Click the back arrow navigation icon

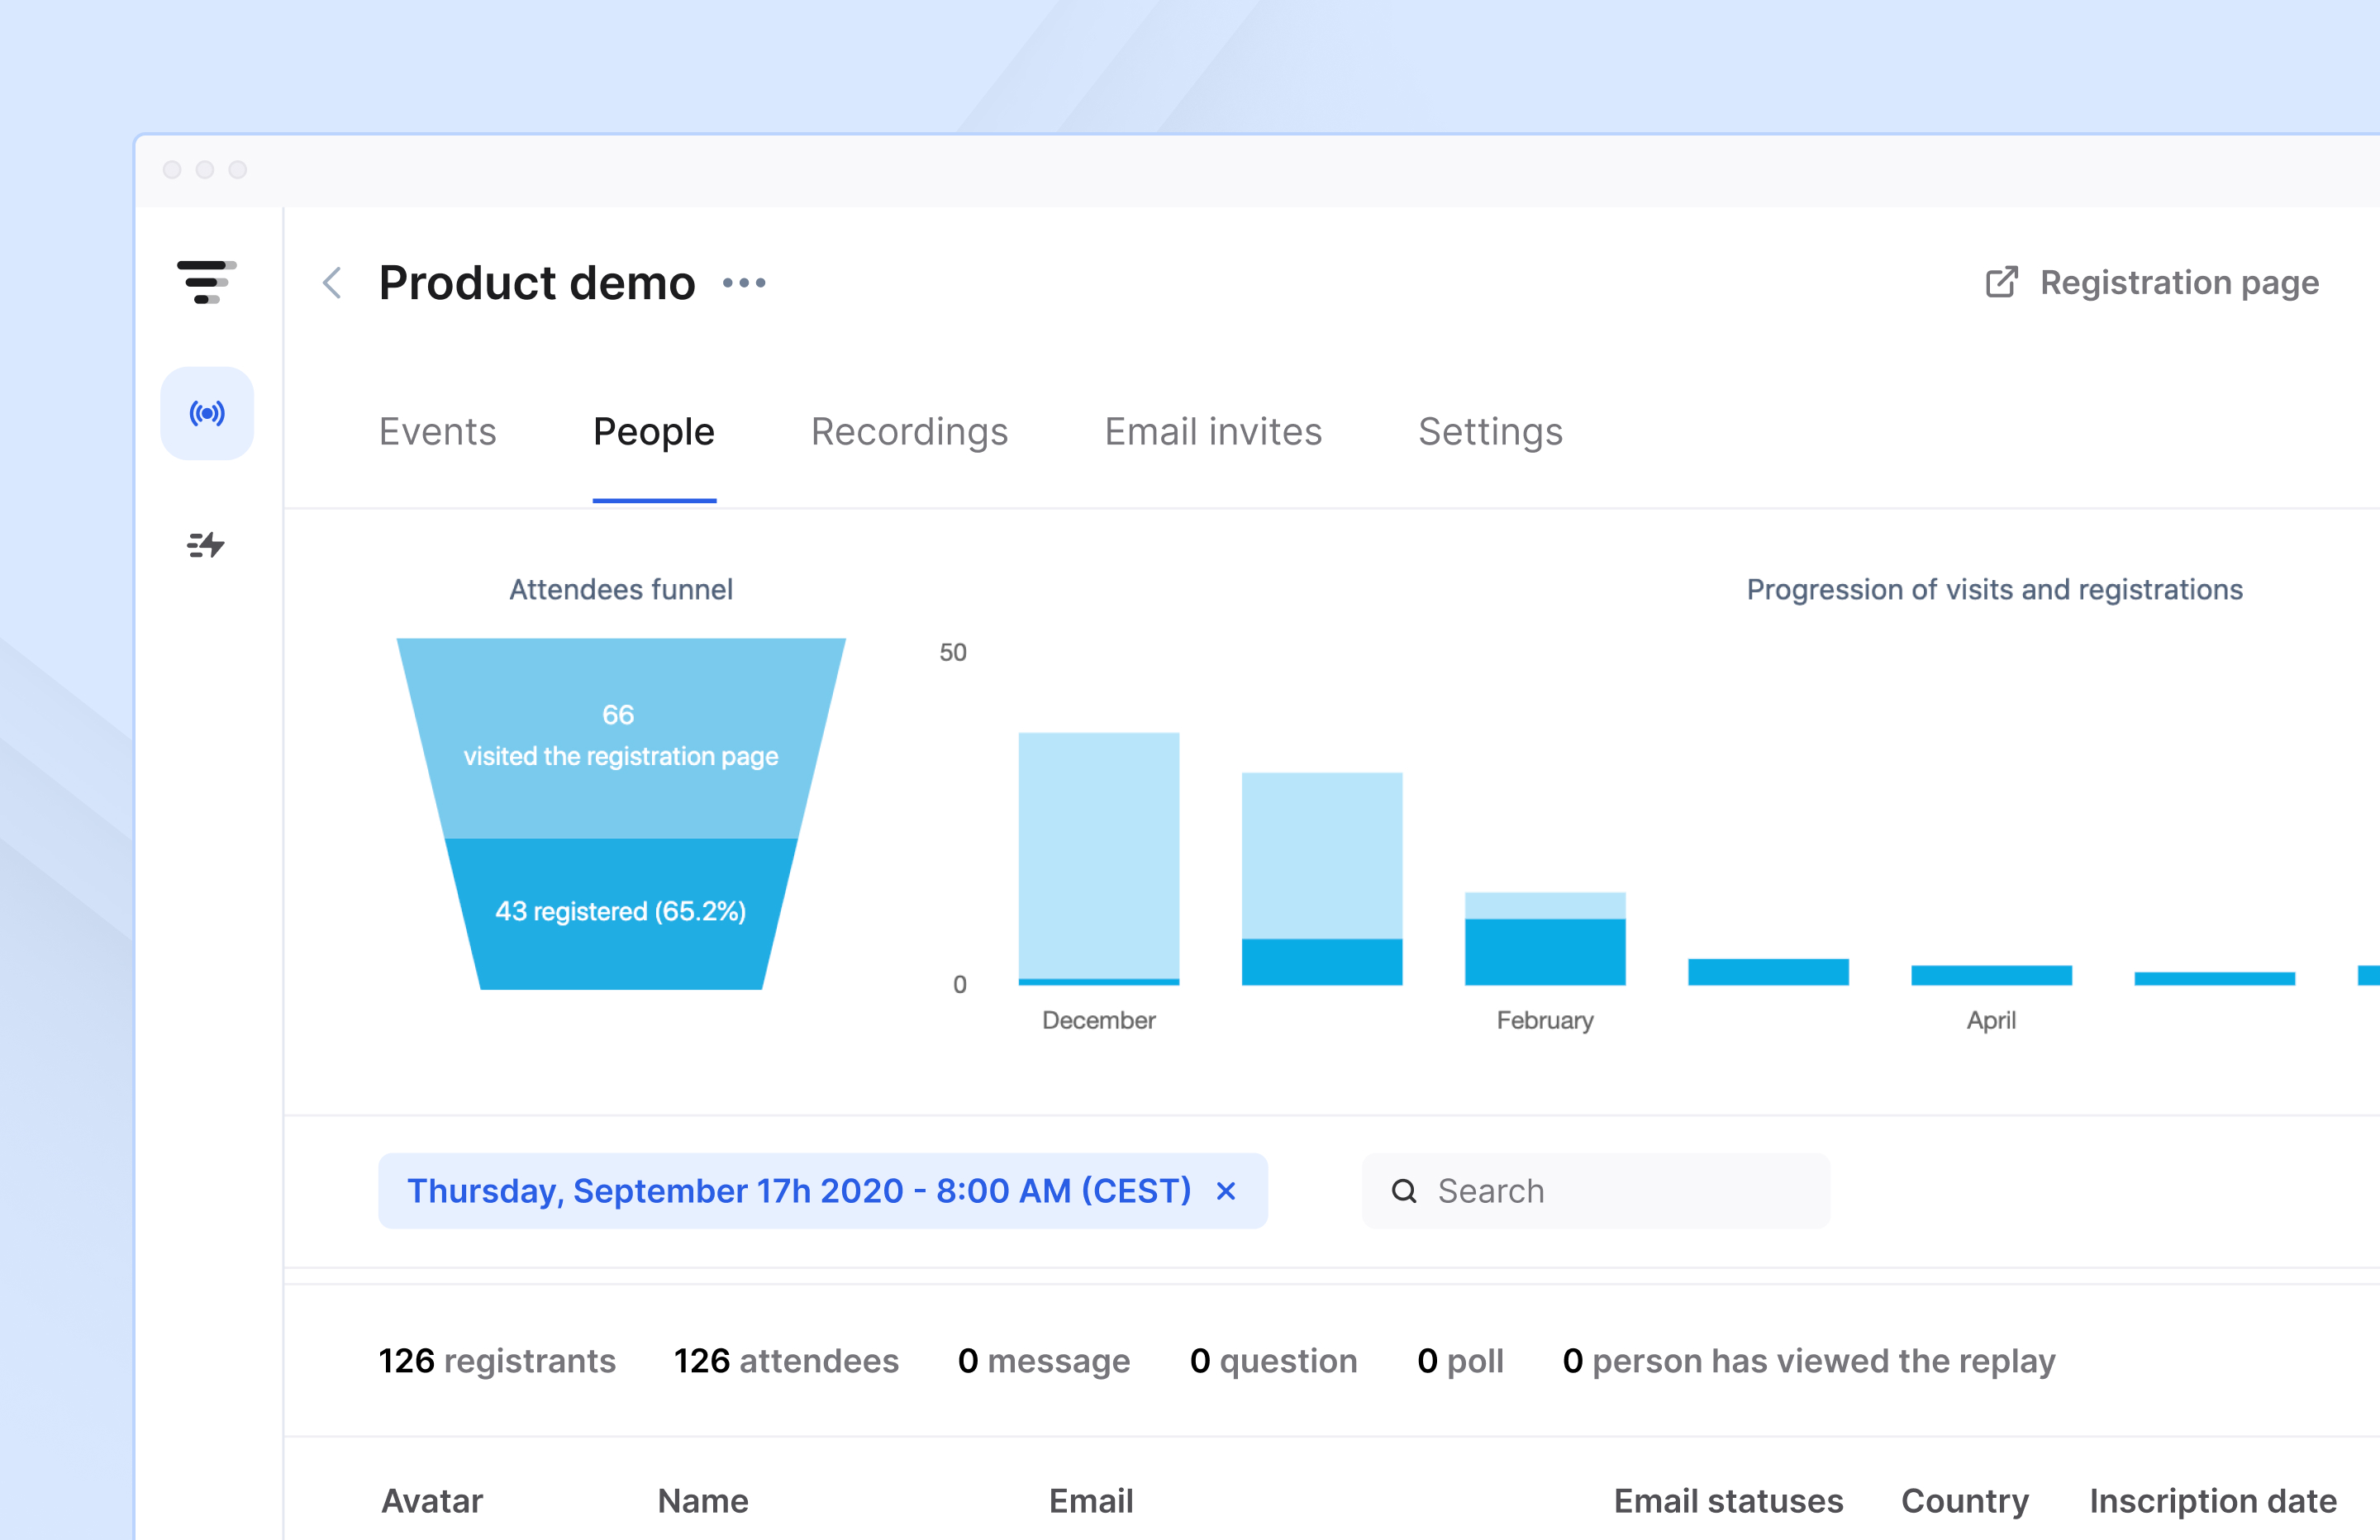coord(336,281)
